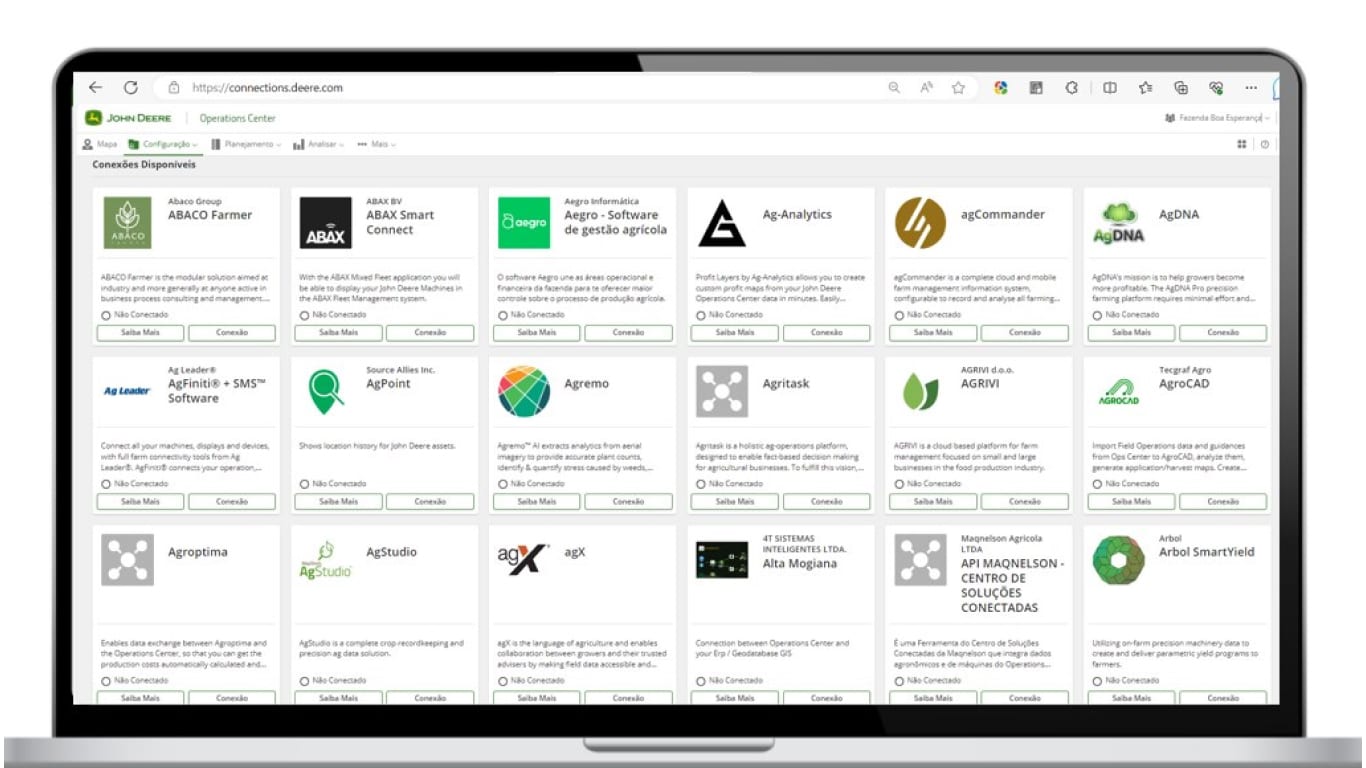Click Saiba Mais for Agremo
Viewport: 1366px width, 768px height.
[x=536, y=501]
